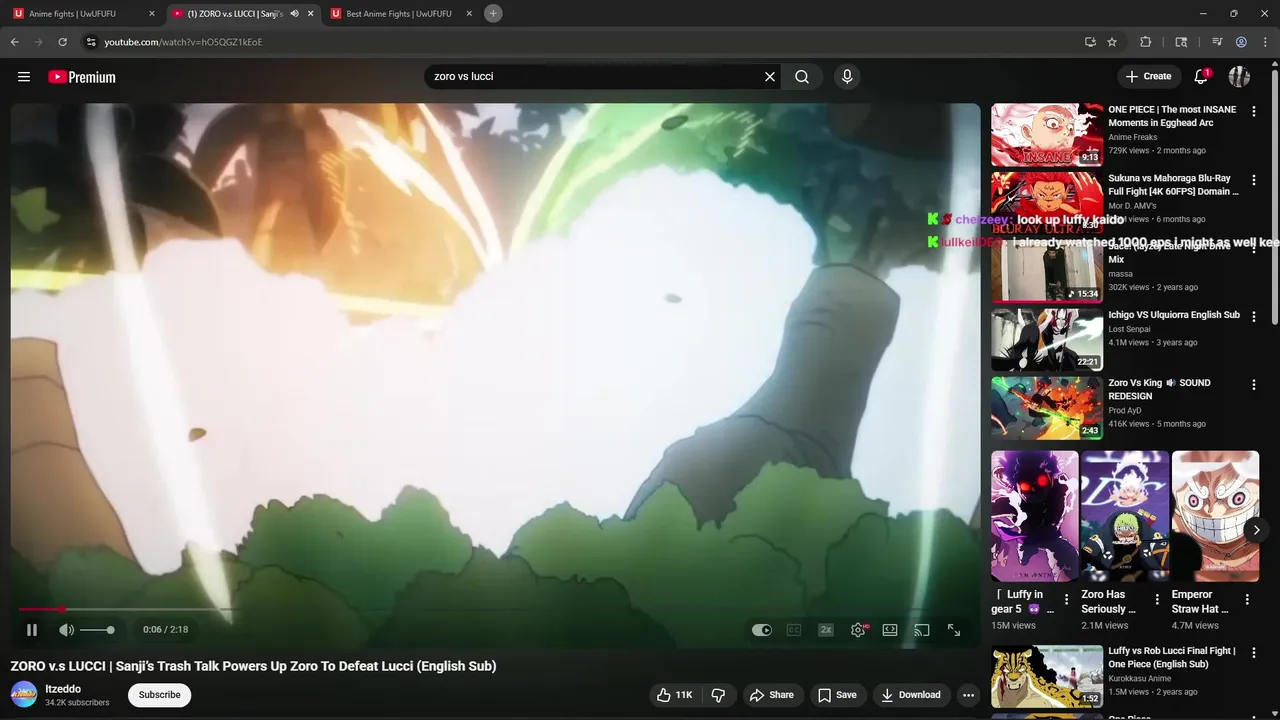Screen dimensions: 1280x720
Task: Mute the video volume speaker
Action: 66,630
